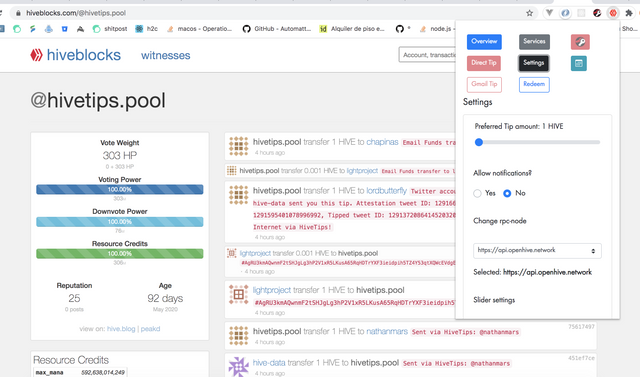Screen dimensions: 640x377
Task: Click the Resource Credits 100.00% green bar
Action: coord(120,253)
